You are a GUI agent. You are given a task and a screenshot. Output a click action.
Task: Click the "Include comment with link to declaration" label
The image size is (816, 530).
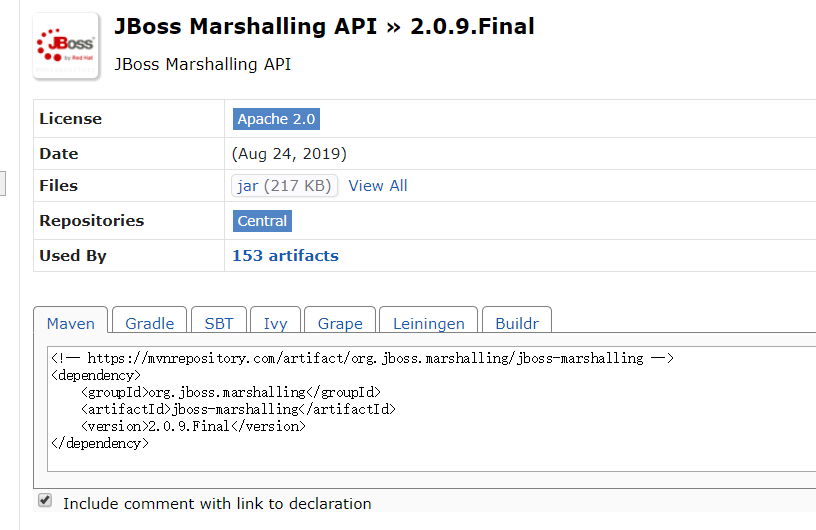click(217, 504)
